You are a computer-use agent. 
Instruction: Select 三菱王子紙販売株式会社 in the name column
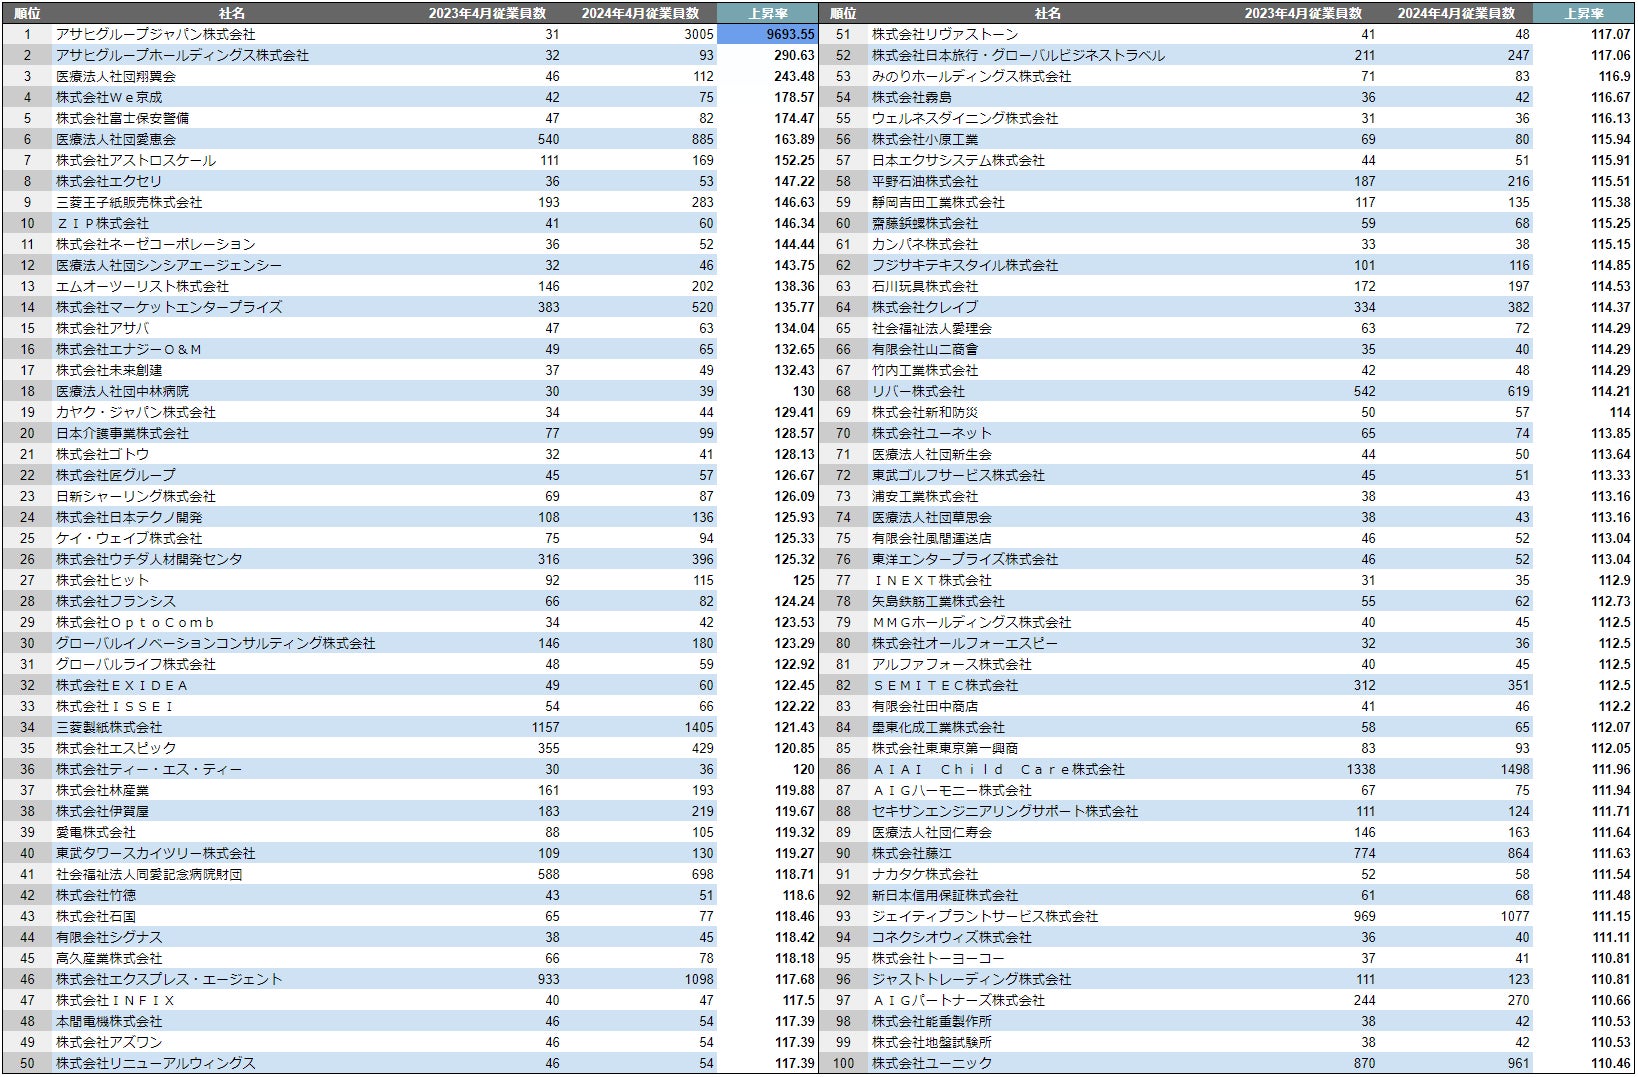129,202
